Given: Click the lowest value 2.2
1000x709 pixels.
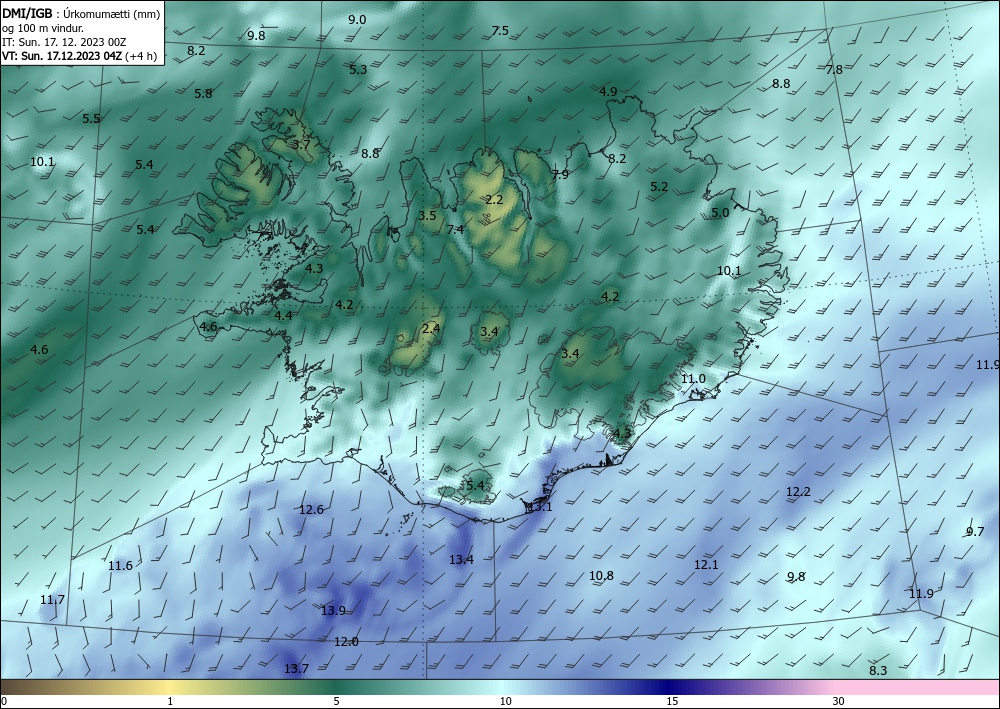Looking at the screenshot, I should click(494, 200).
